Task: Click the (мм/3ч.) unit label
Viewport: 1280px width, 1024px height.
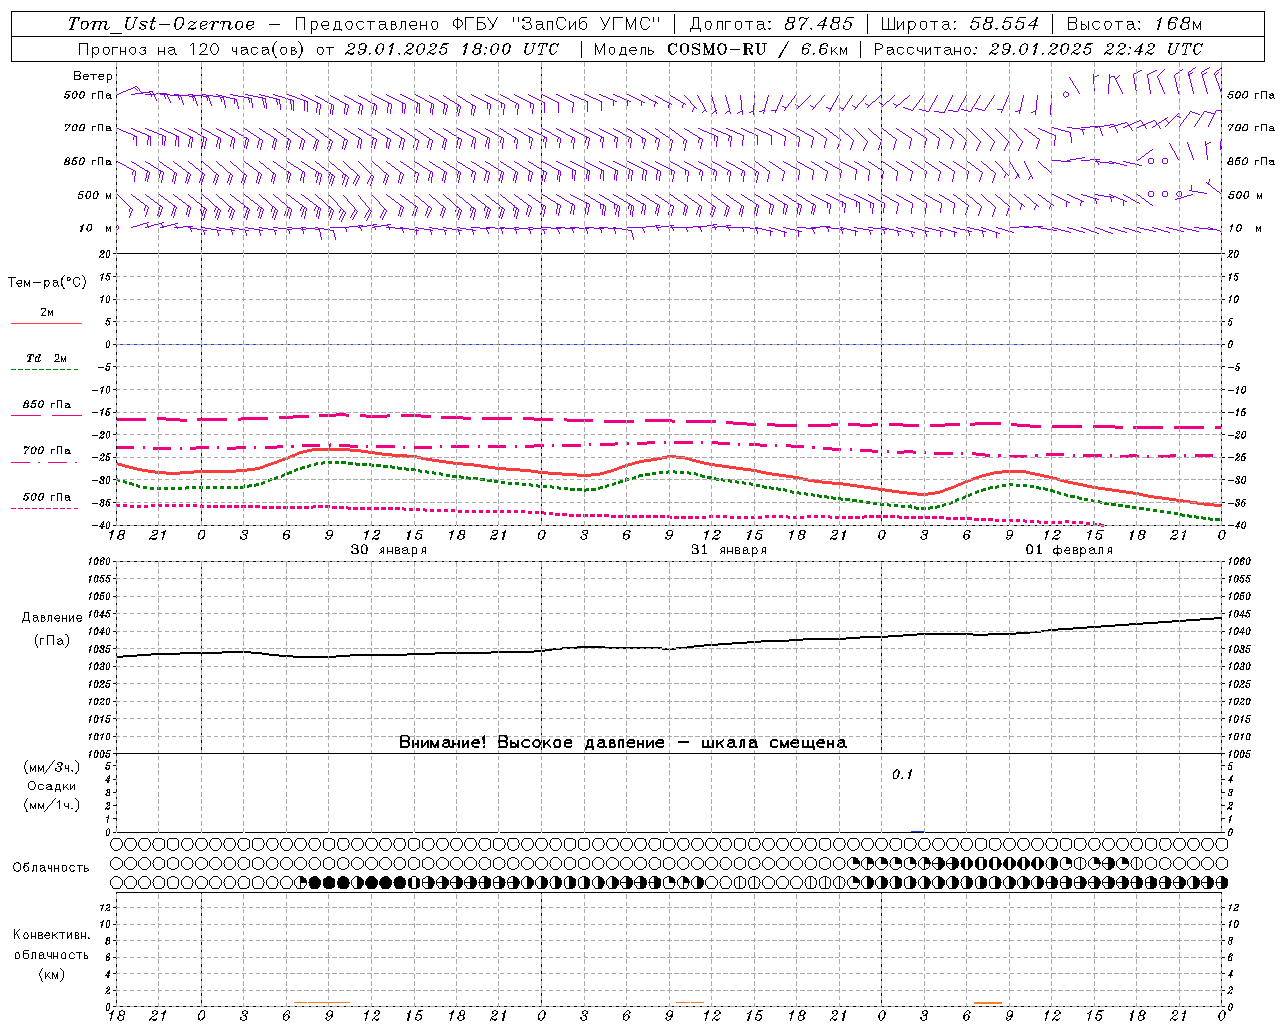Action: pos(52,767)
